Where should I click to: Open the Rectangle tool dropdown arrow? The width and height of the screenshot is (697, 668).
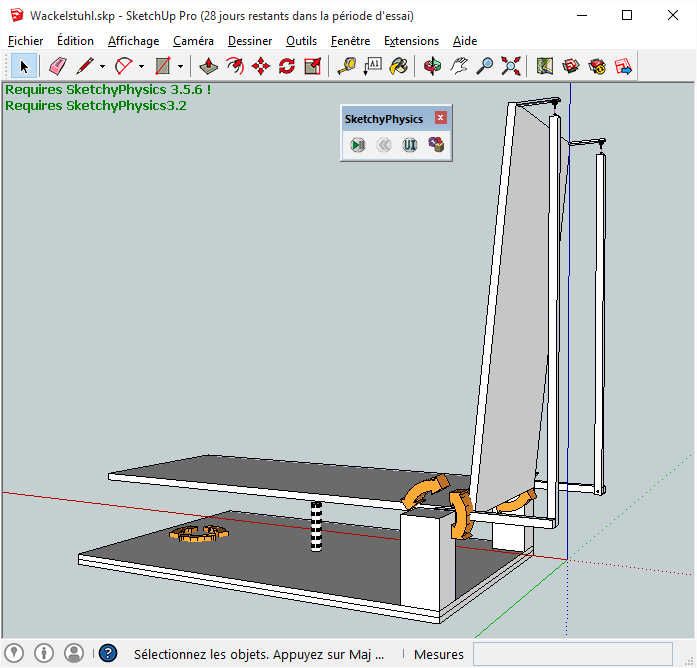pyautogui.click(x=180, y=67)
